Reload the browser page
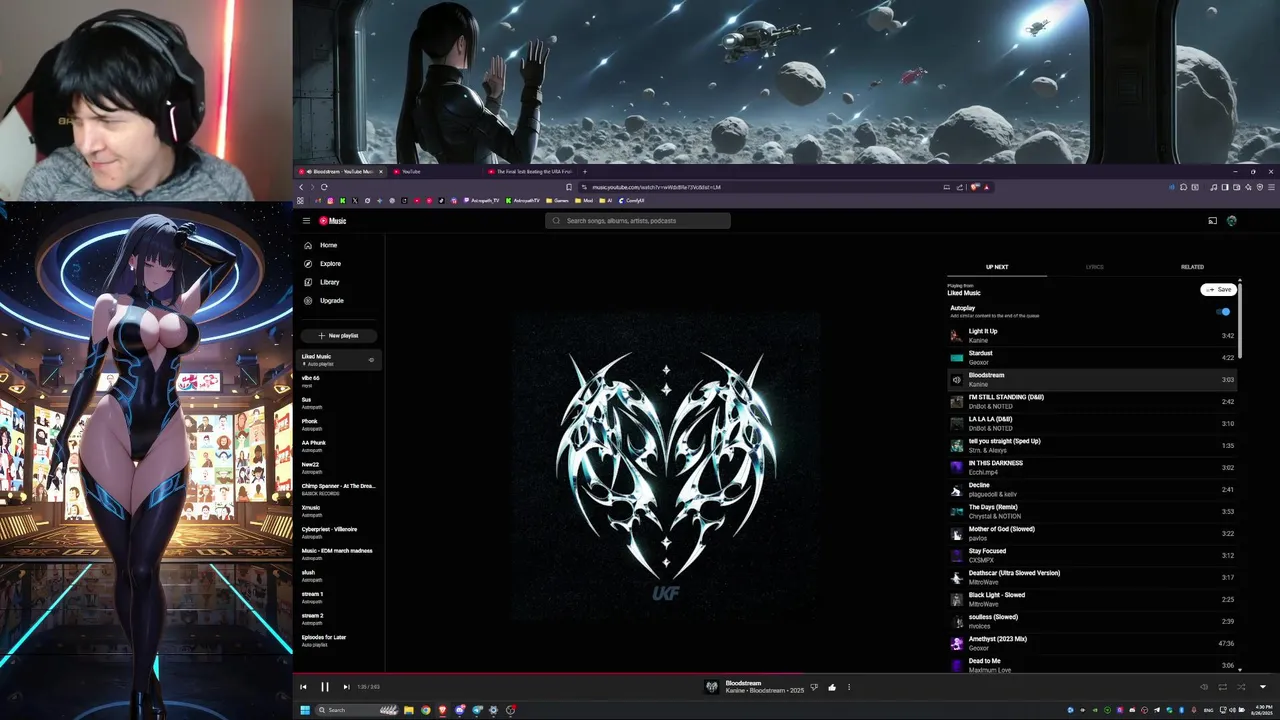Screen dimensions: 1280x720 tap(324, 187)
